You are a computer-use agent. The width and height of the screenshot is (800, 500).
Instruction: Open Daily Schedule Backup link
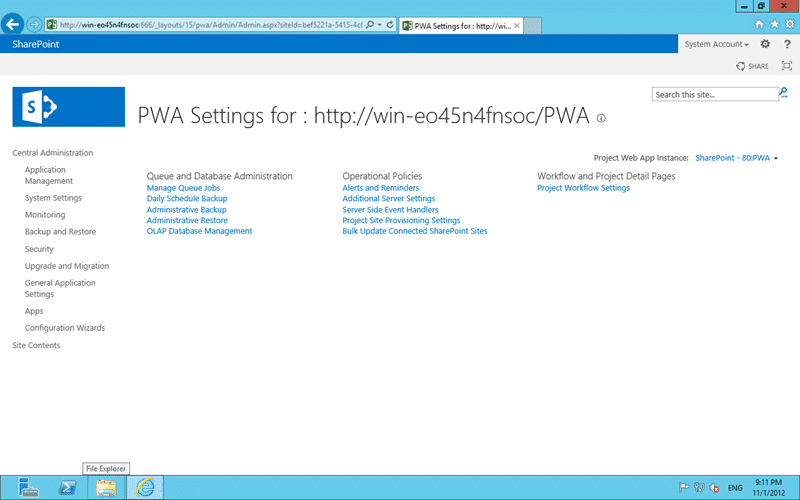pyautogui.click(x=187, y=198)
